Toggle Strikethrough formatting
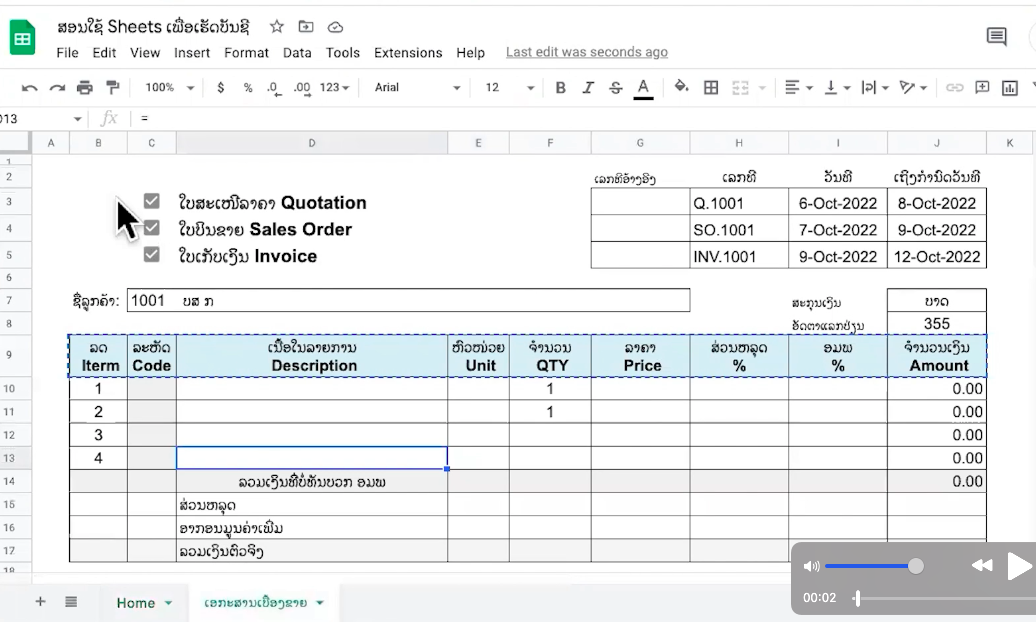This screenshot has width=1036, height=622. pyautogui.click(x=615, y=87)
